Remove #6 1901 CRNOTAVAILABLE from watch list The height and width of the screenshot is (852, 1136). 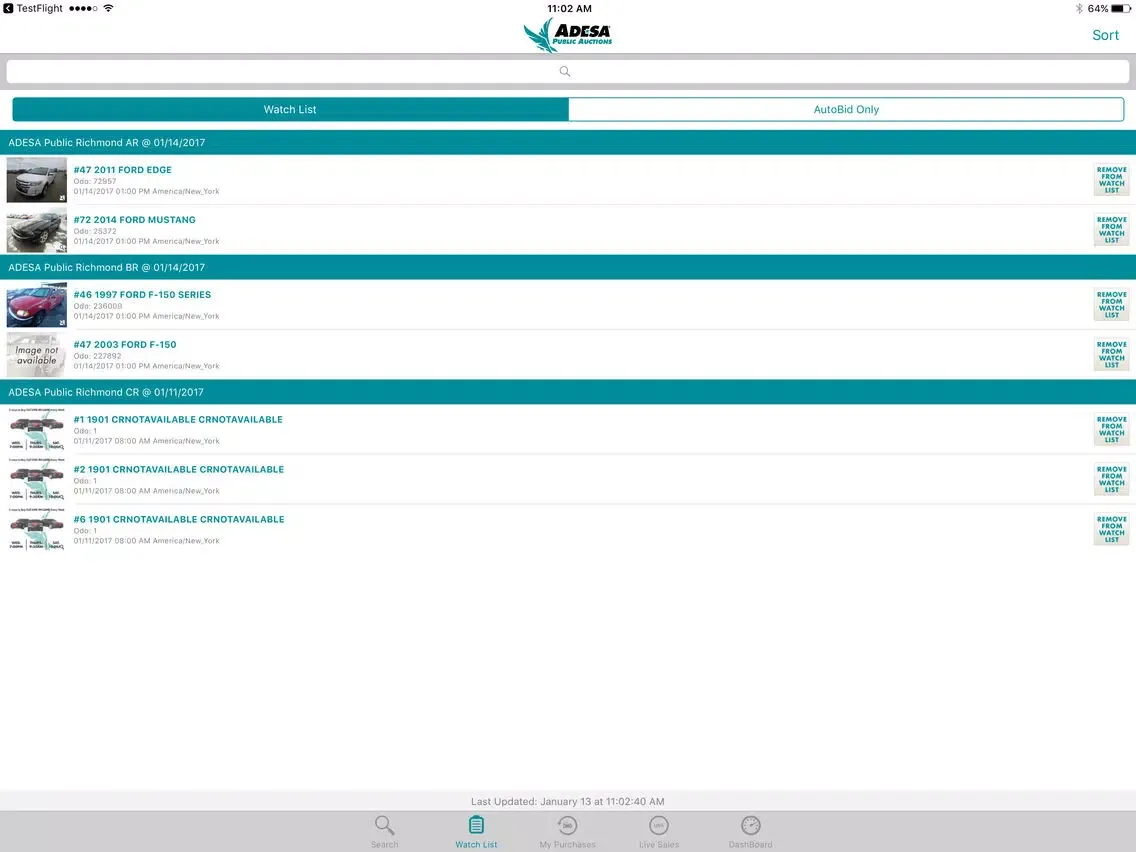coord(1111,529)
